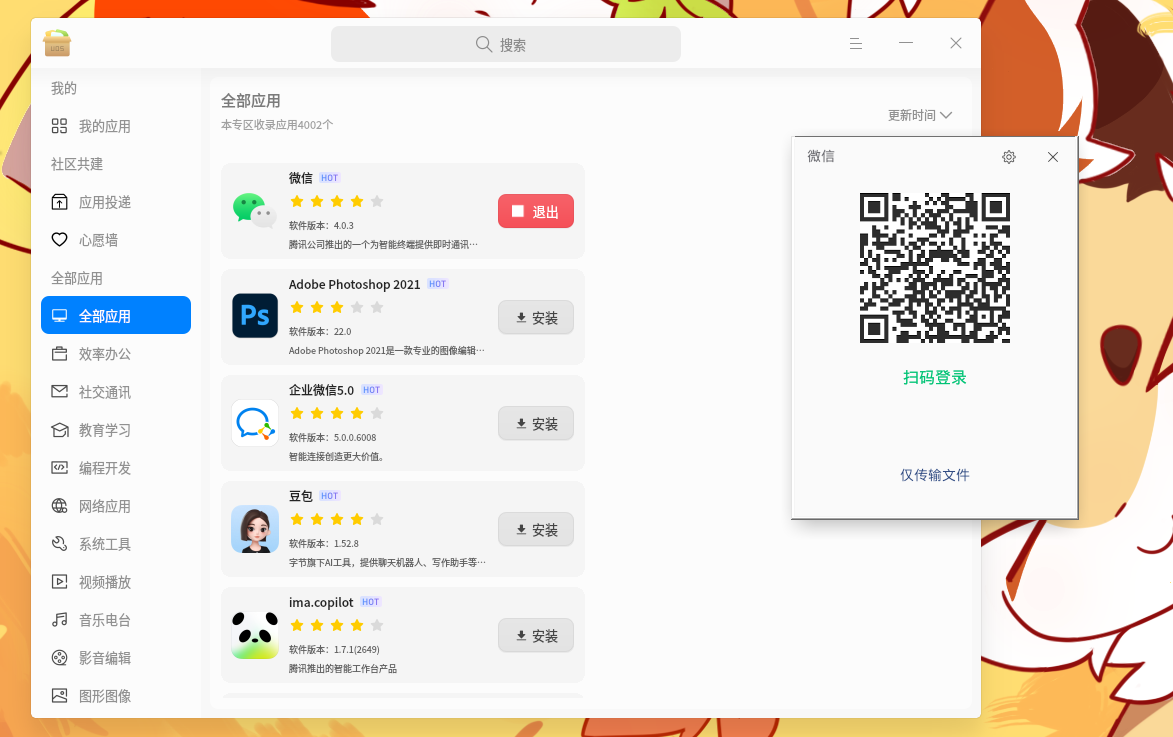Minimize the app store window
This screenshot has width=1173, height=737.
pyautogui.click(x=906, y=43)
